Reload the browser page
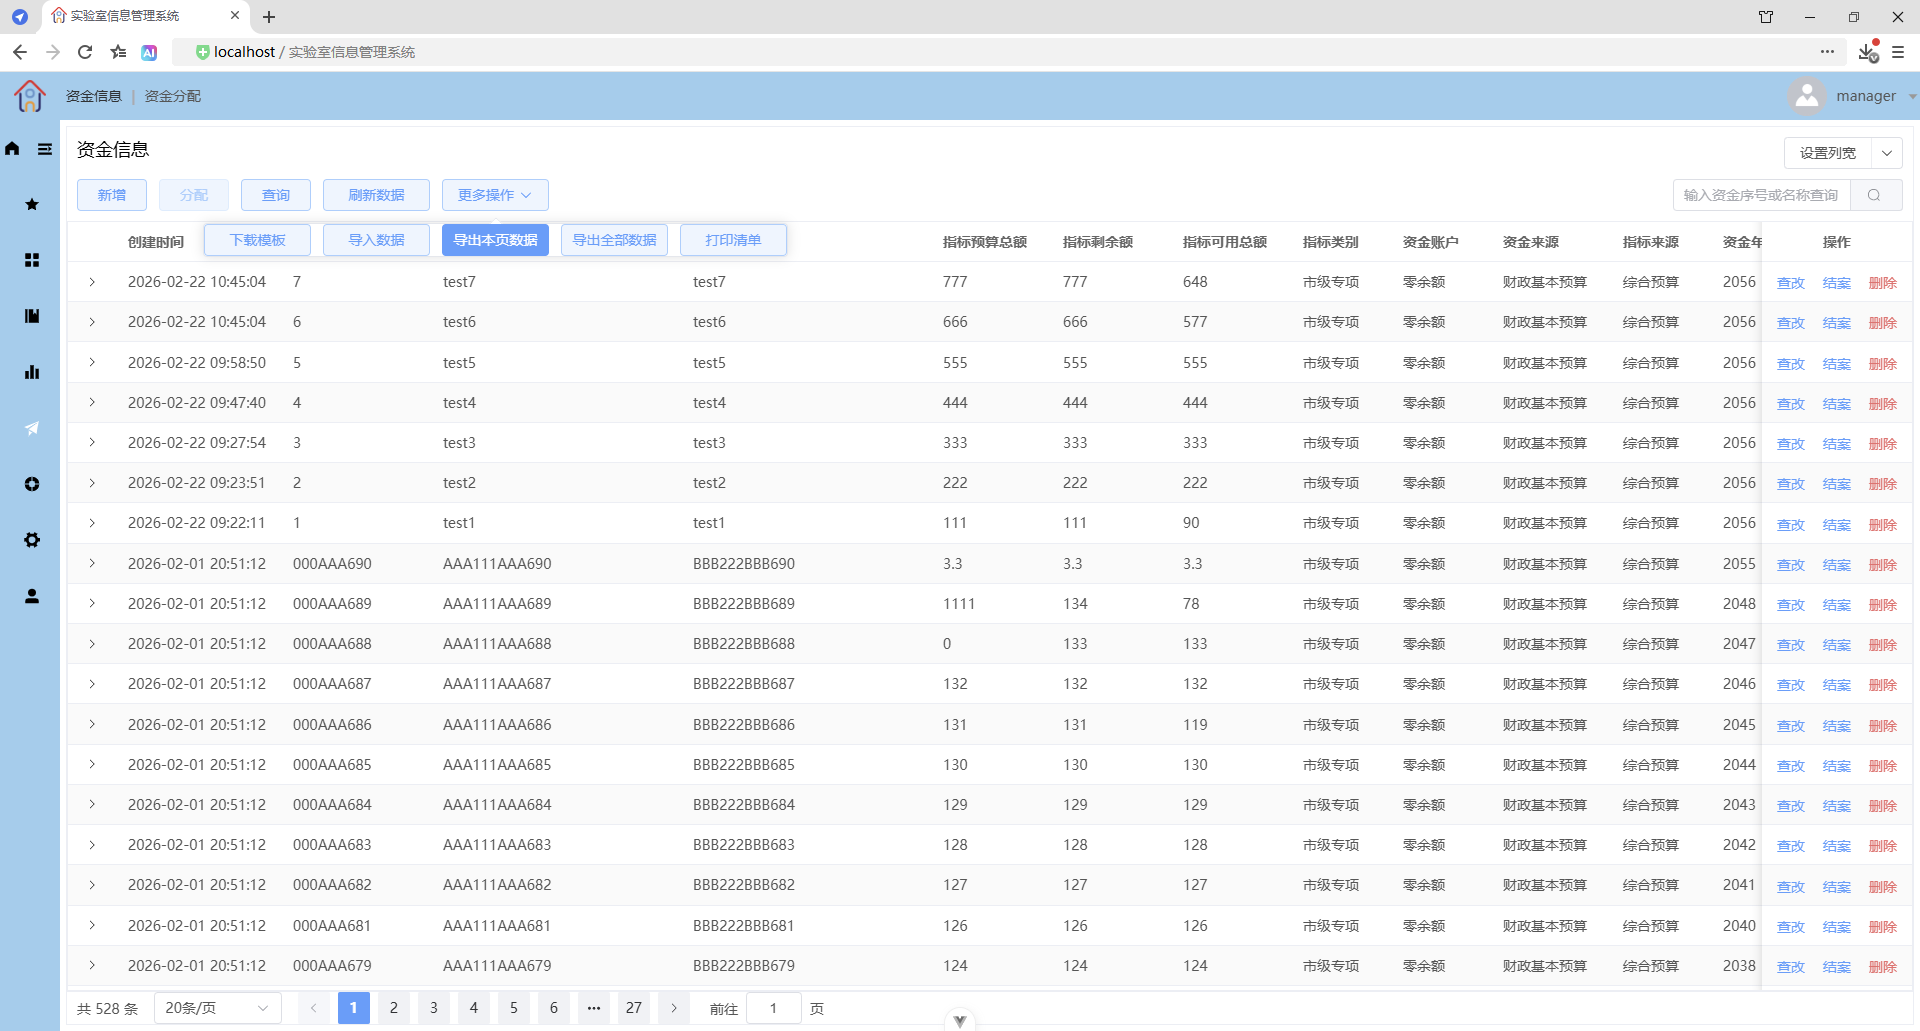1920x1031 pixels. tap(85, 52)
